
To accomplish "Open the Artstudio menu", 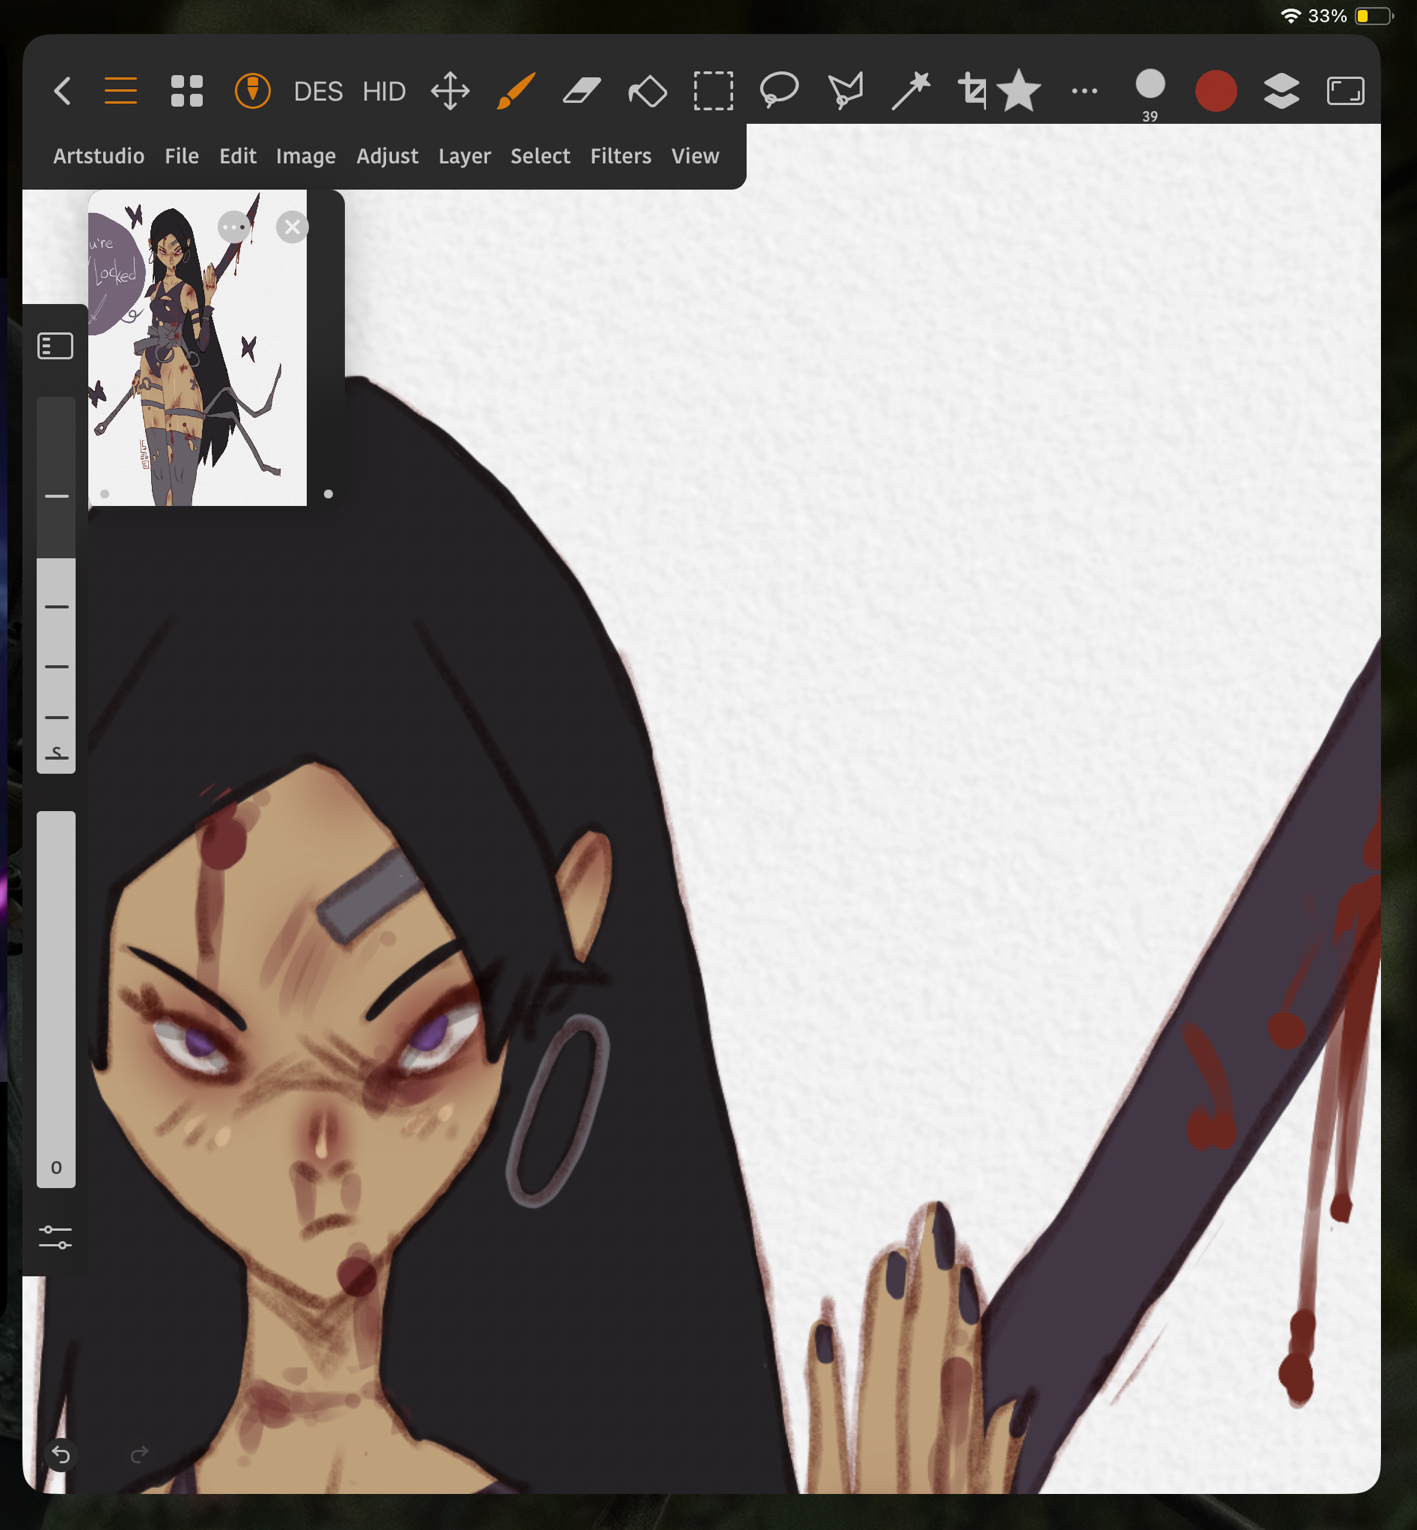I will coord(99,156).
